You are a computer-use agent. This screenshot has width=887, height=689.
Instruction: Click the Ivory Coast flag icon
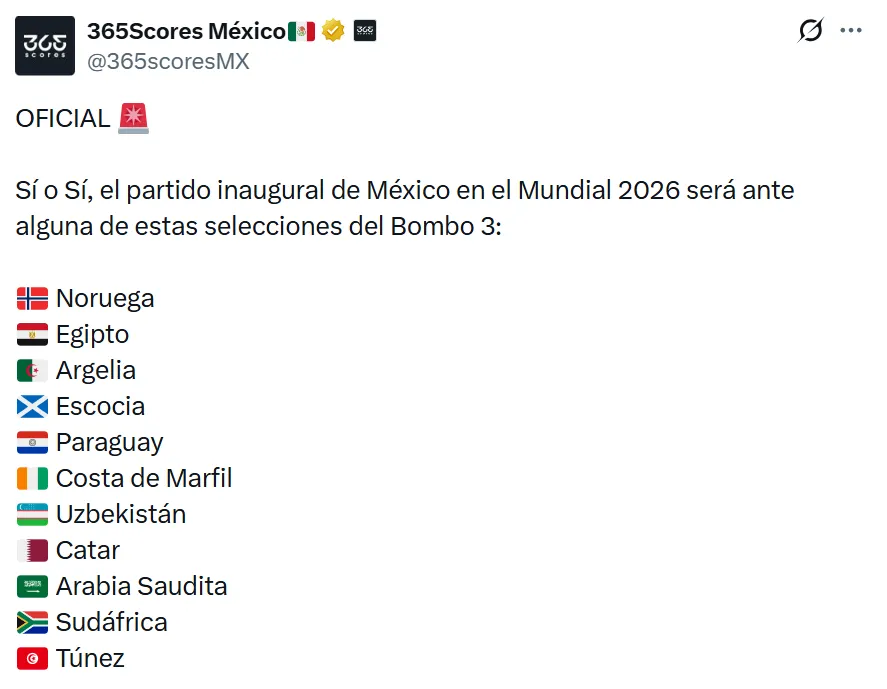click(x=32, y=478)
